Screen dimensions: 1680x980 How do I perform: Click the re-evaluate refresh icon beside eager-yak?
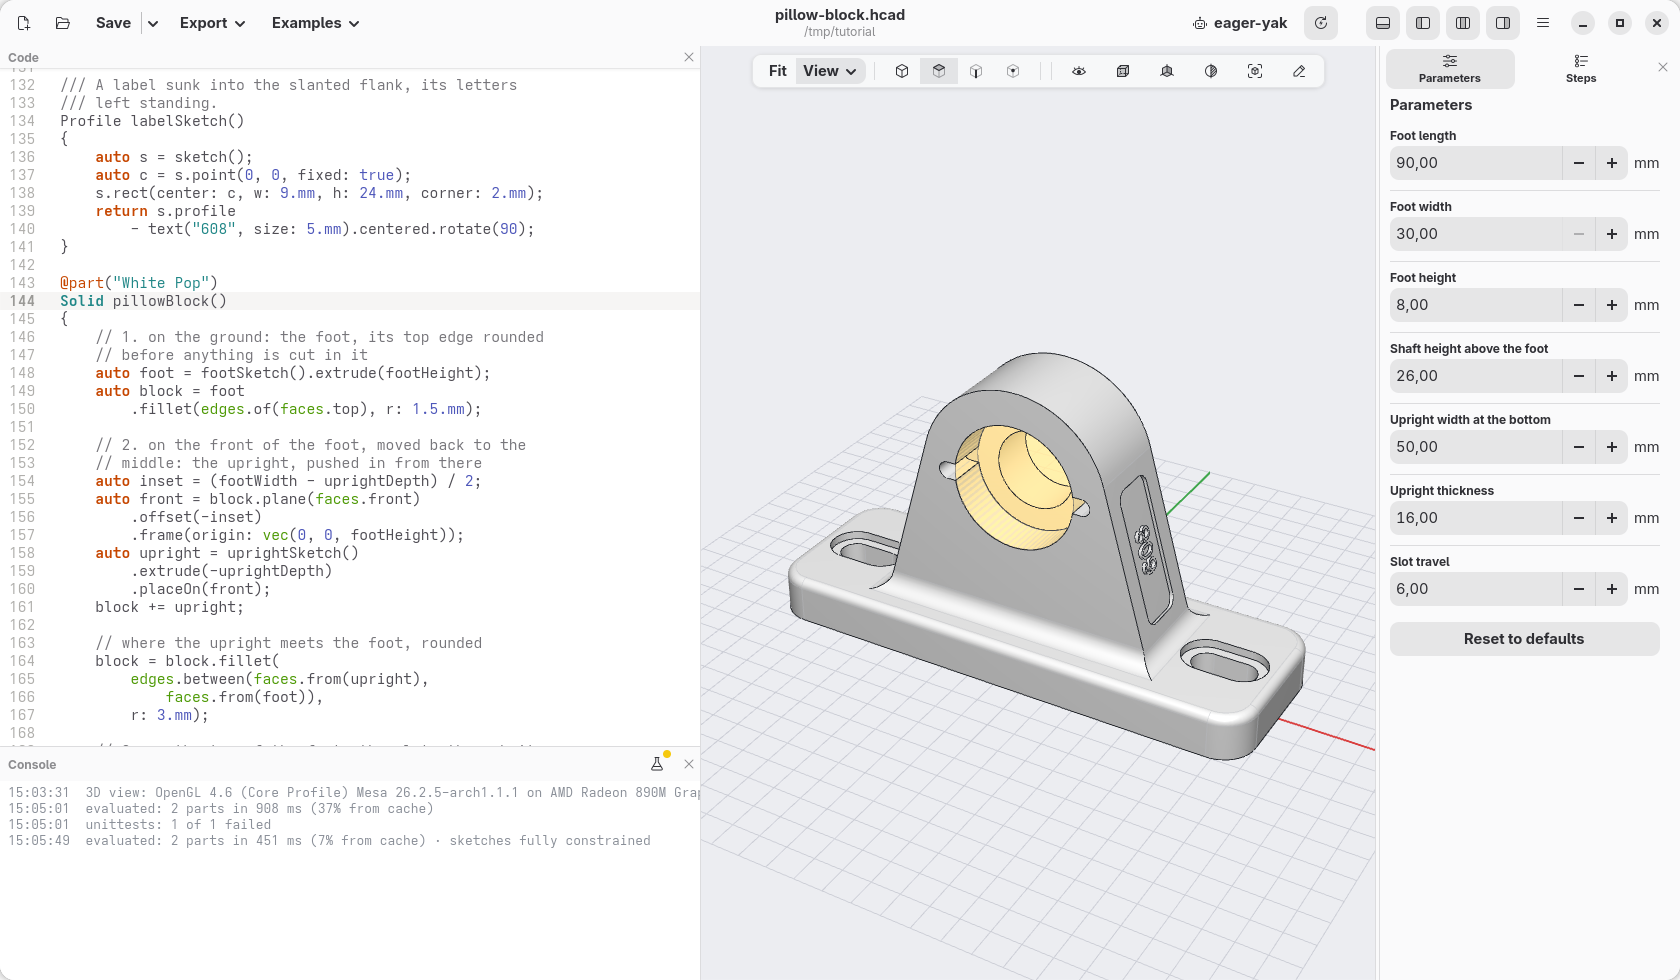(x=1321, y=23)
